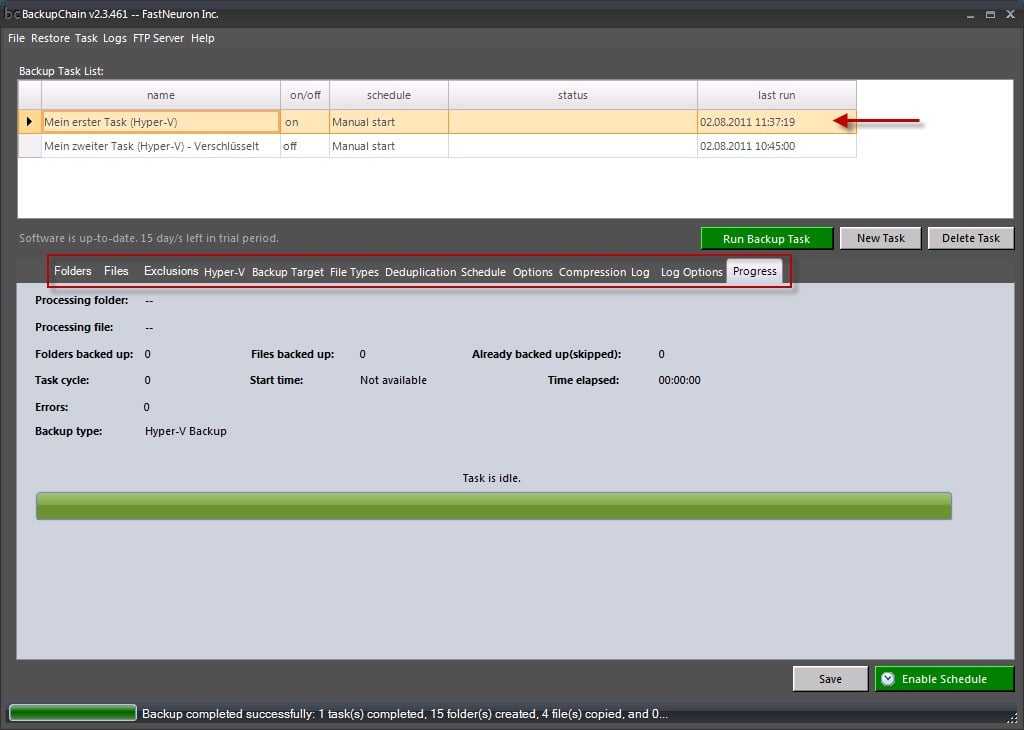This screenshot has width=1024, height=730.
Task: Click last run value 02.08.2011 11:37:19
Action: coord(776,122)
